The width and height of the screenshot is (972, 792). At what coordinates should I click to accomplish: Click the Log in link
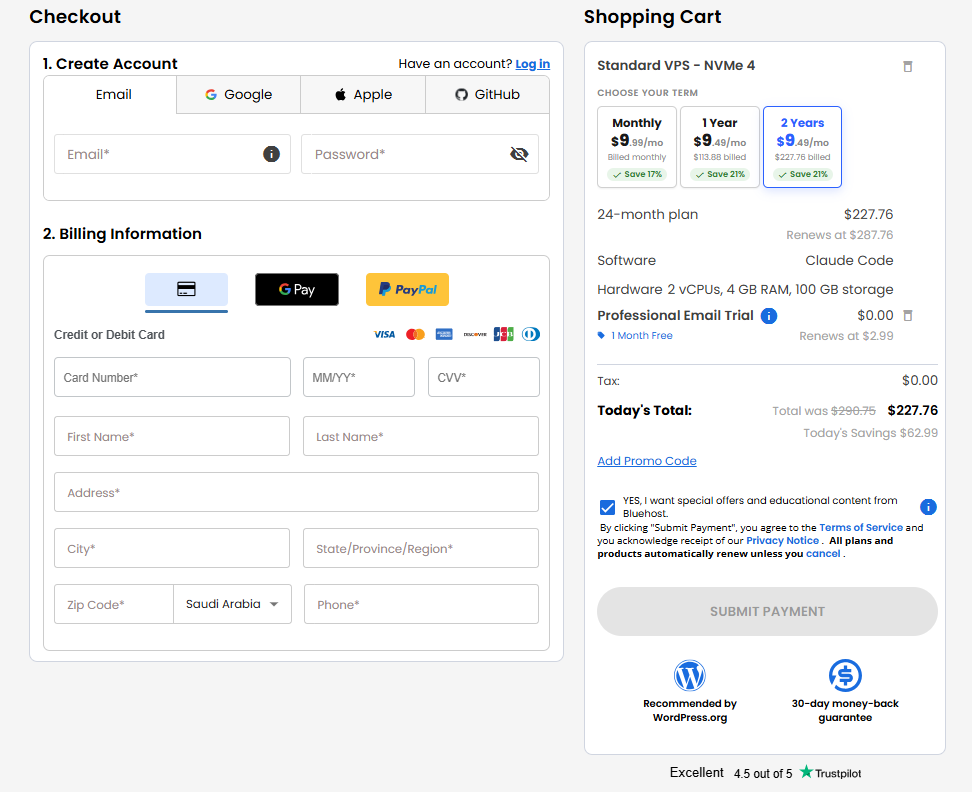pyautogui.click(x=532, y=64)
